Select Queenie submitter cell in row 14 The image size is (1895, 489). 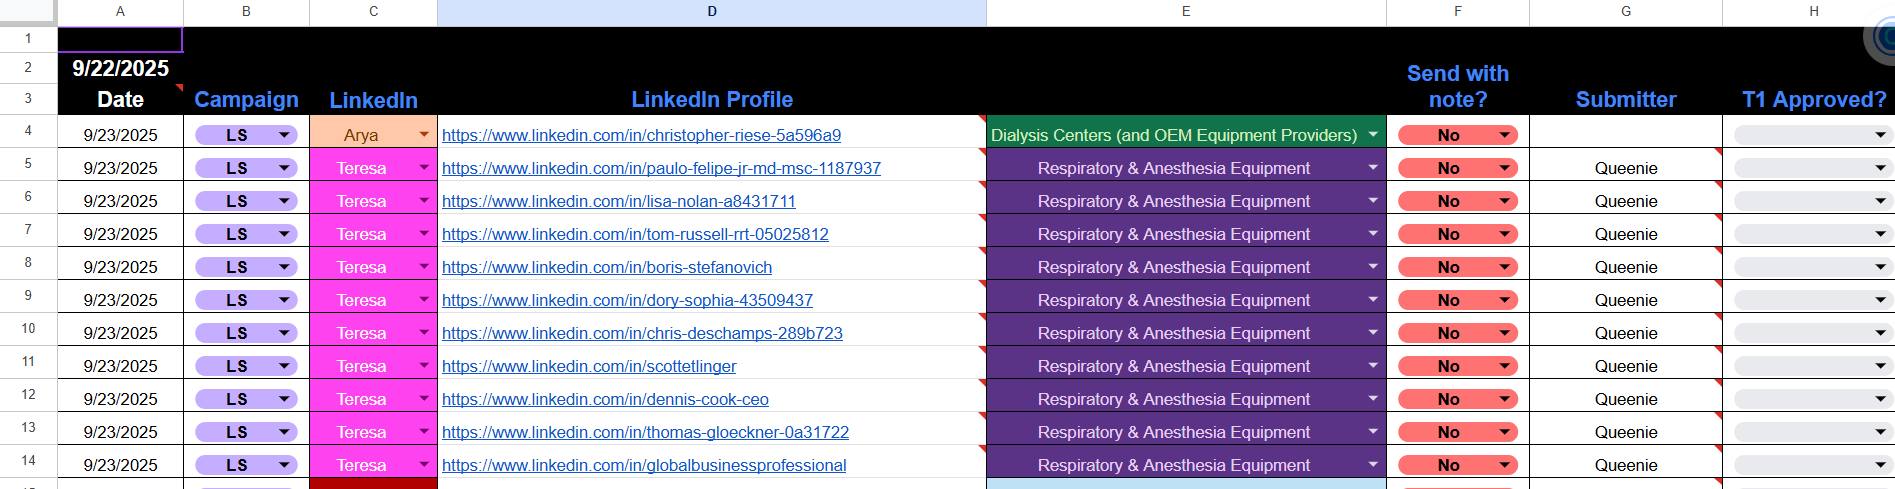click(1626, 465)
